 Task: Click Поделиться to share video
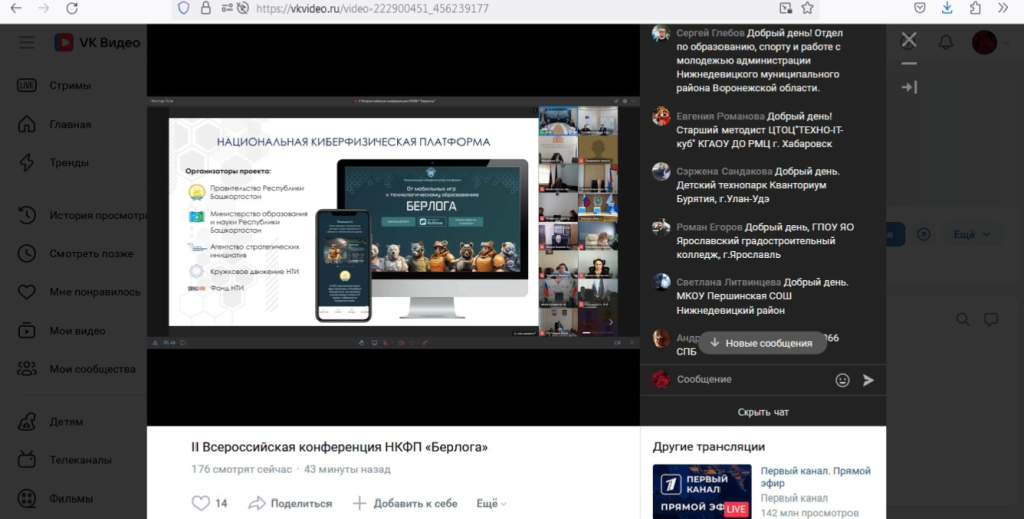coord(290,503)
